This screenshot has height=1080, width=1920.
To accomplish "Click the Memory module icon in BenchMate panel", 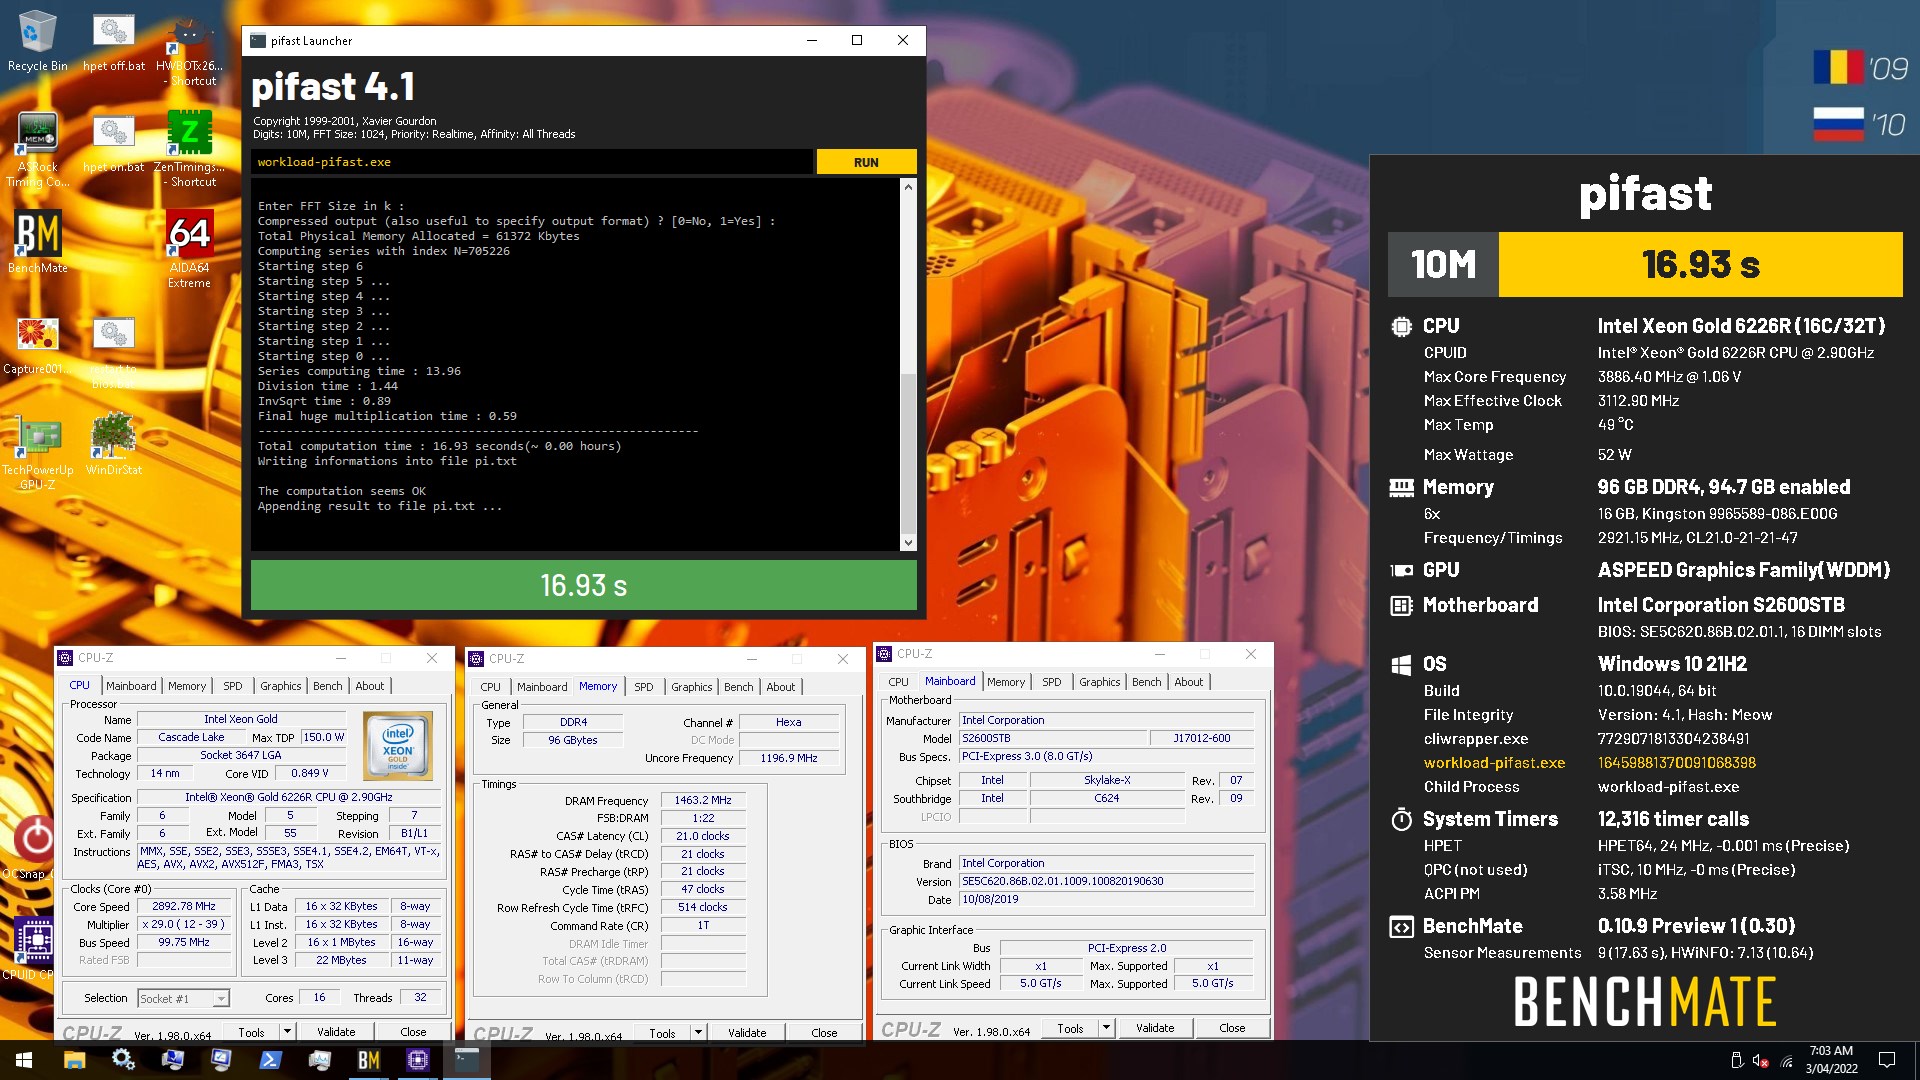I will point(1401,487).
